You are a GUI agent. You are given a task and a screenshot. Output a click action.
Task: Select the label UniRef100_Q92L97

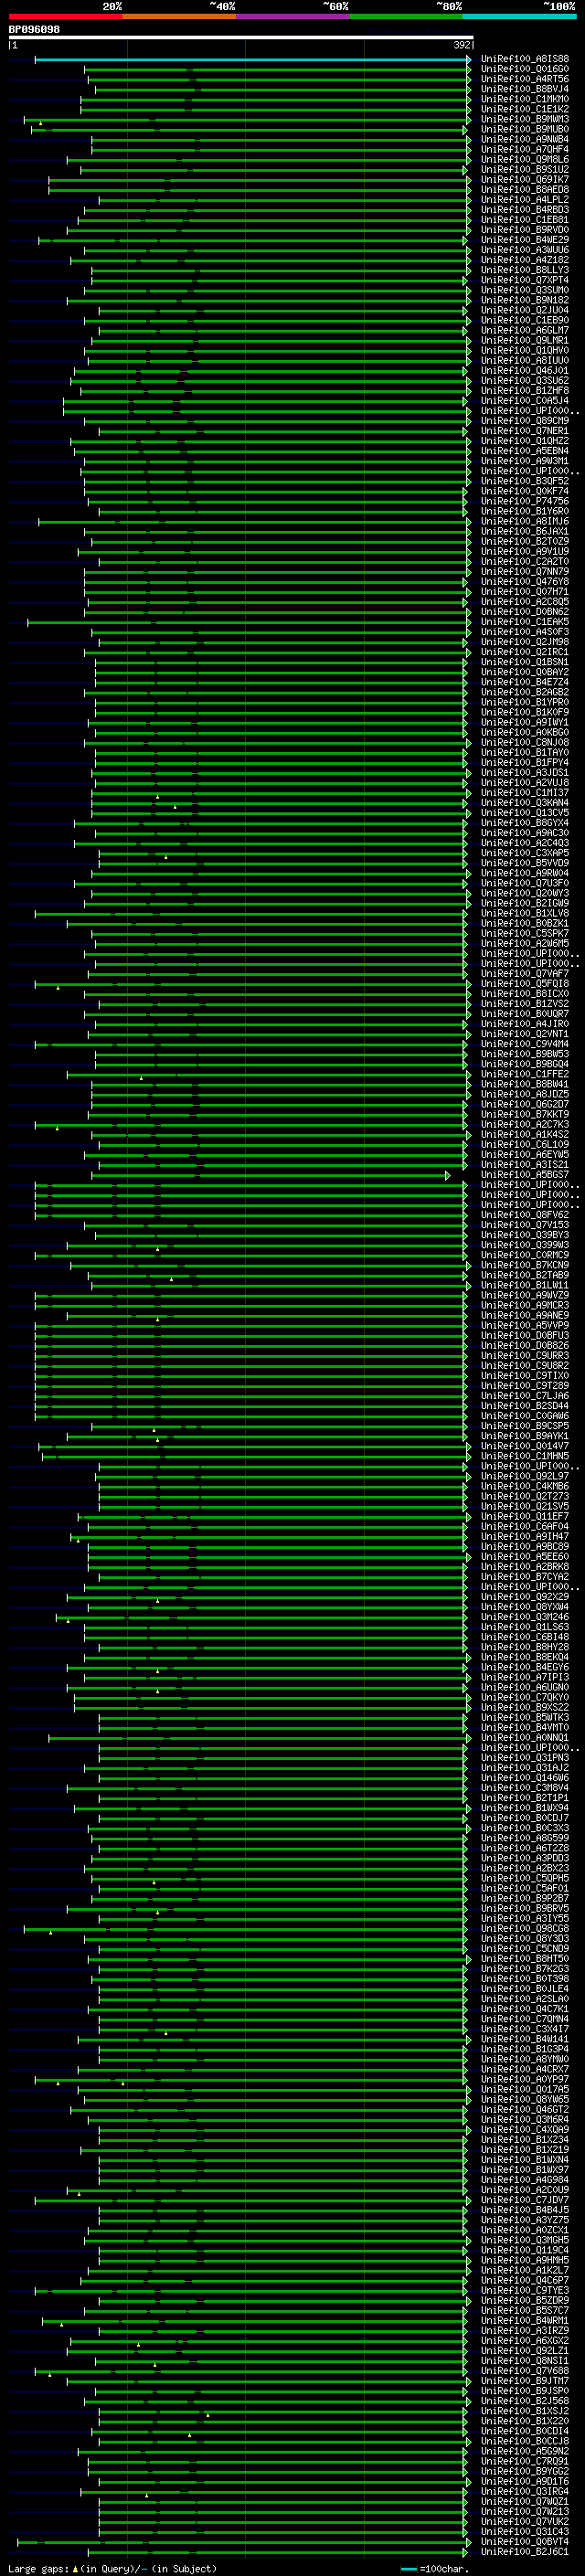click(525, 1476)
